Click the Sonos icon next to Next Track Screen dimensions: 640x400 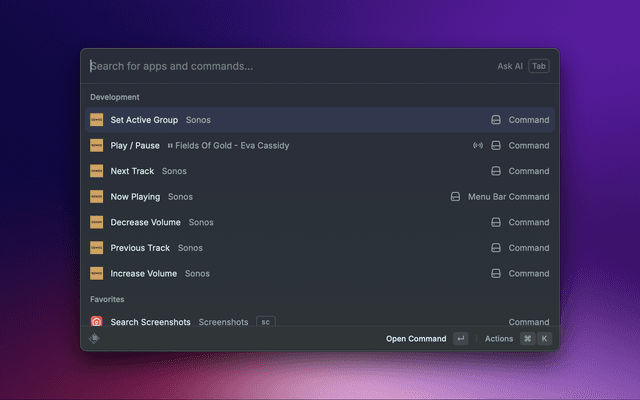click(x=97, y=171)
